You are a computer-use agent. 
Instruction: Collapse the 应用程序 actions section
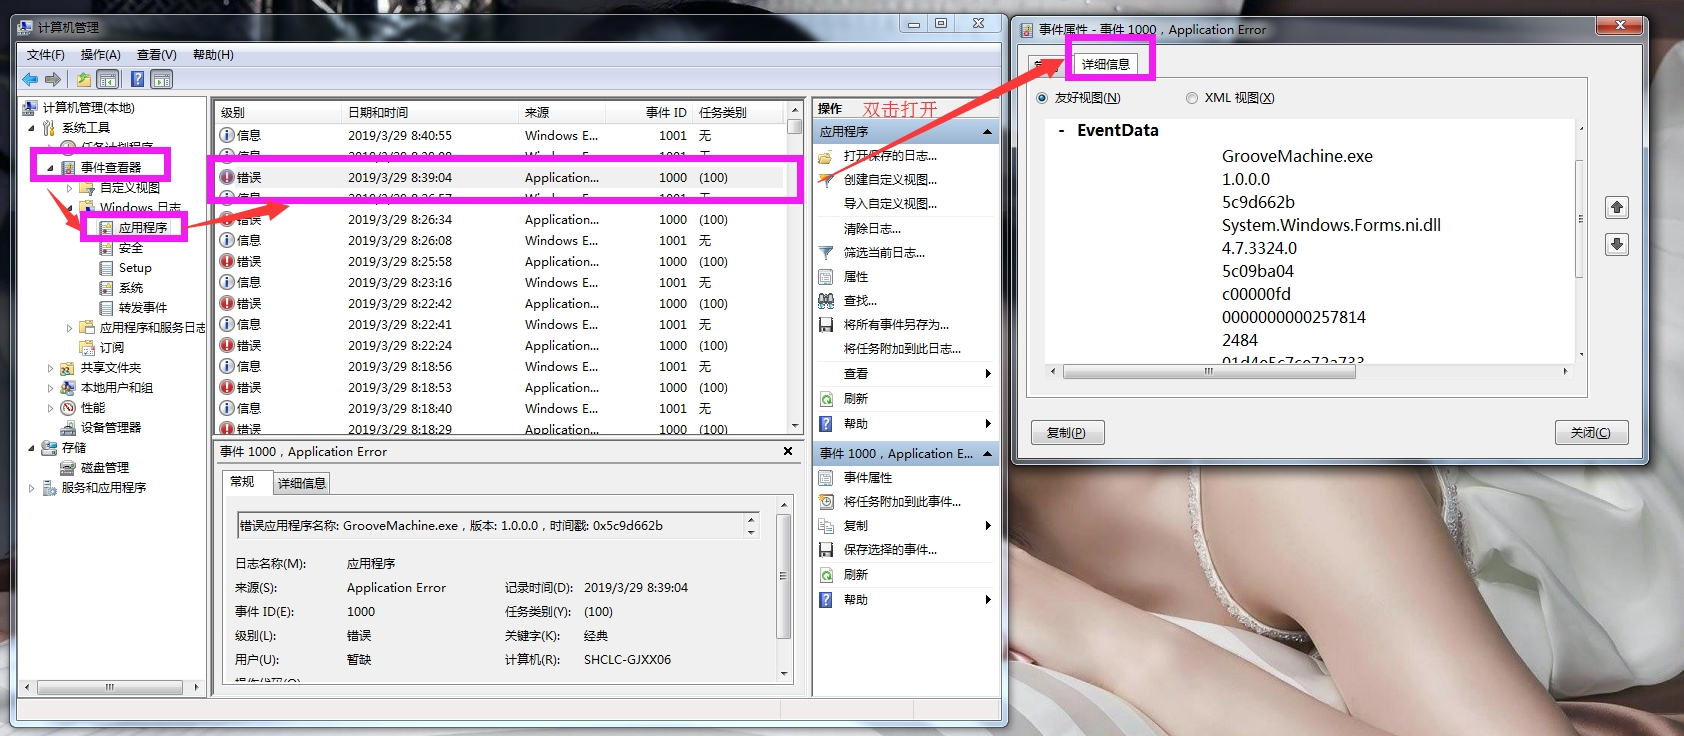(x=987, y=132)
